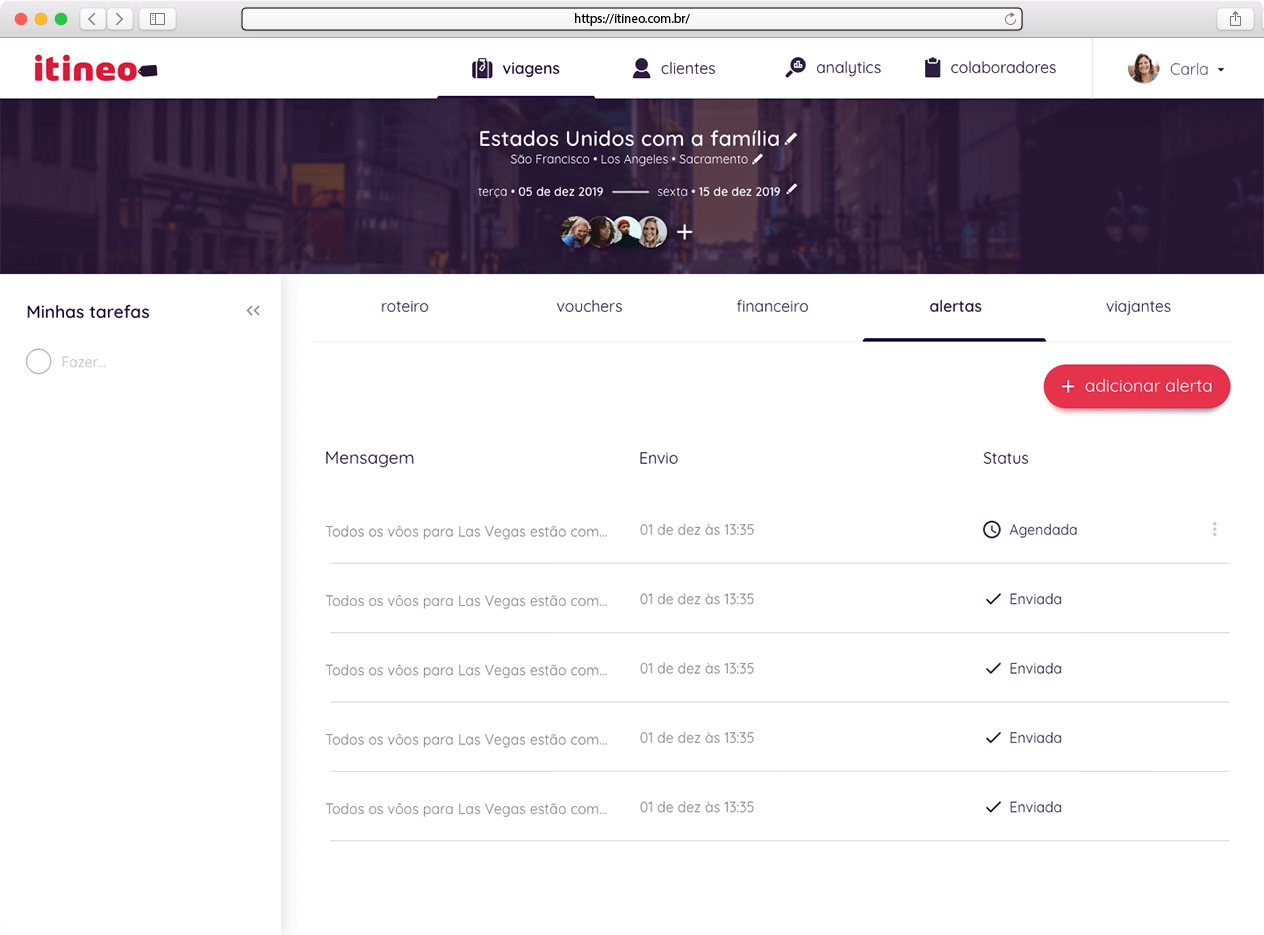1264x935 pixels.
Task: Click the start date terça 05 de dez 2019
Action: tap(541, 191)
